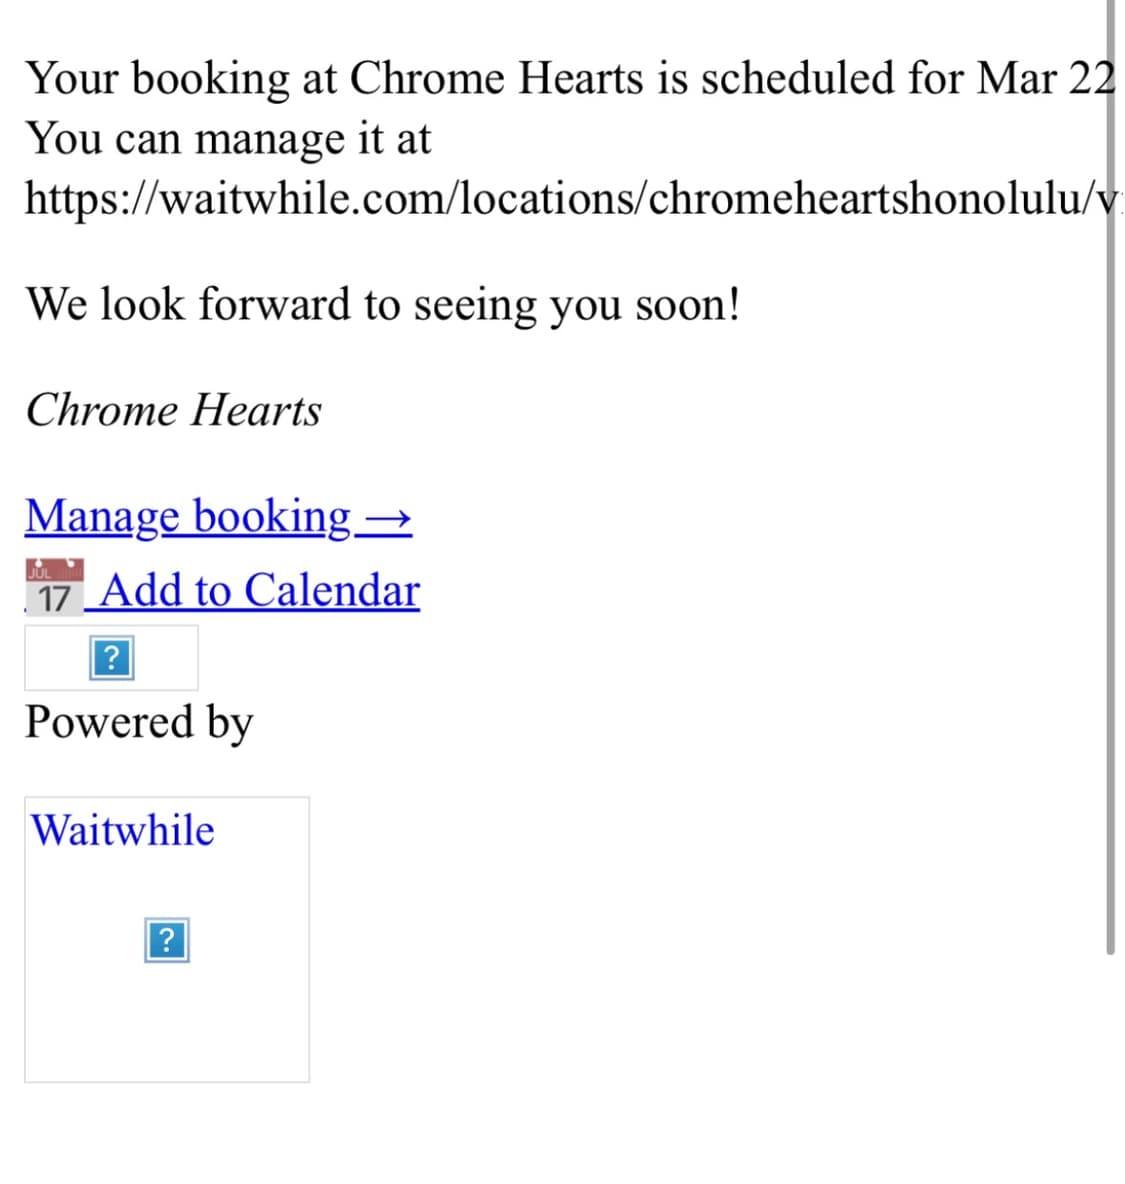Click the question mark icon in the Waitwhile box
This screenshot has width=1125, height=1184.
tap(166, 941)
